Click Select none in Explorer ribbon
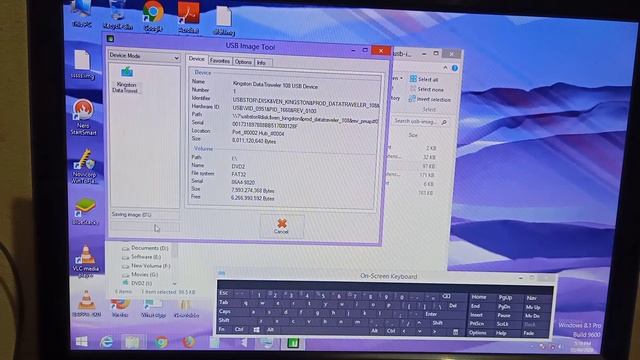Image resolution: width=640 pixels, height=360 pixels. (x=427, y=89)
